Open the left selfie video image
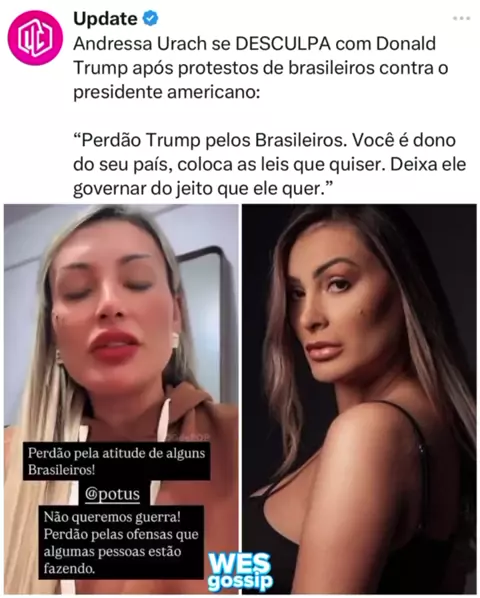Screen dimensions: 480x598 (121, 399)
